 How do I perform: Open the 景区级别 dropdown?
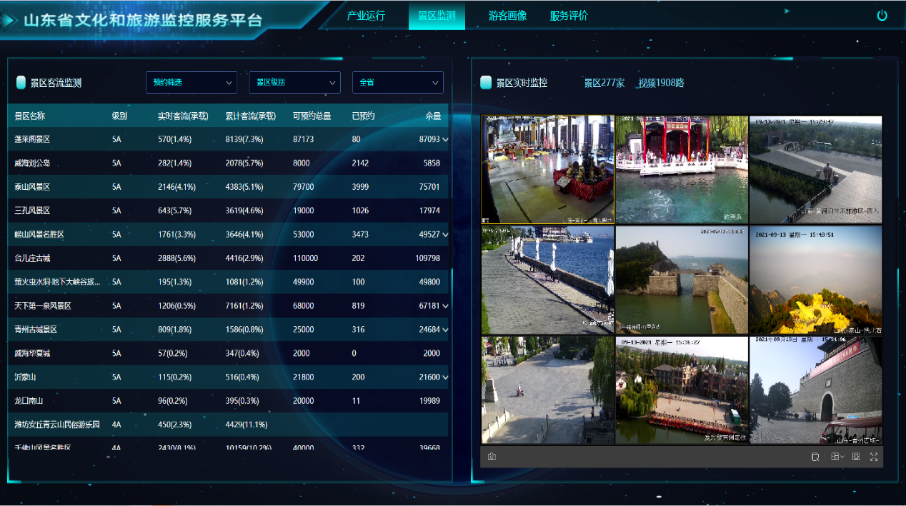[x=294, y=82]
